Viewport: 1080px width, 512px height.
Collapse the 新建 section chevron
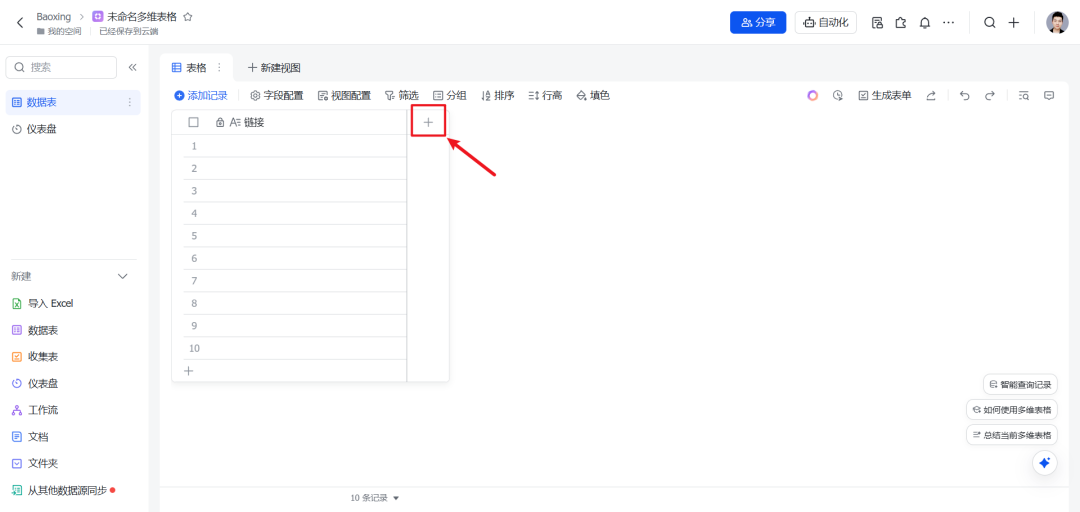click(123, 276)
